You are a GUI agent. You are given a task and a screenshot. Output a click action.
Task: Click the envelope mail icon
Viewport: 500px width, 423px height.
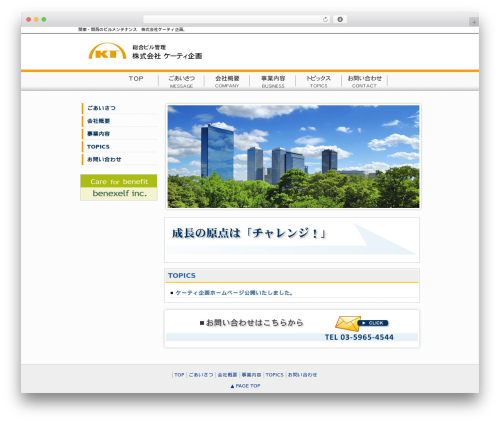(x=348, y=323)
